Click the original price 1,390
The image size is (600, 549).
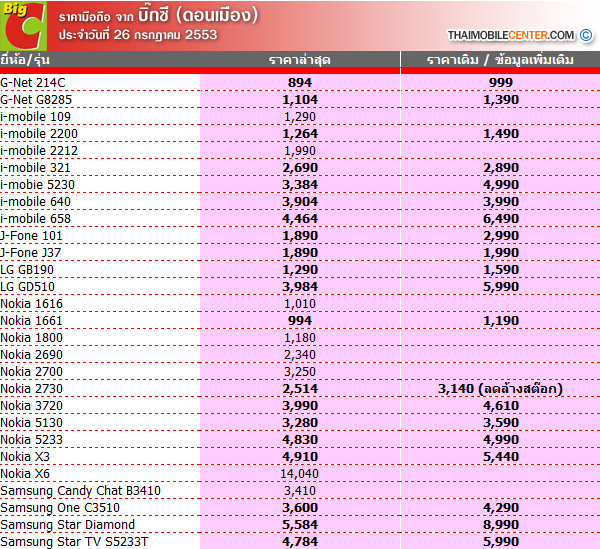point(501,100)
